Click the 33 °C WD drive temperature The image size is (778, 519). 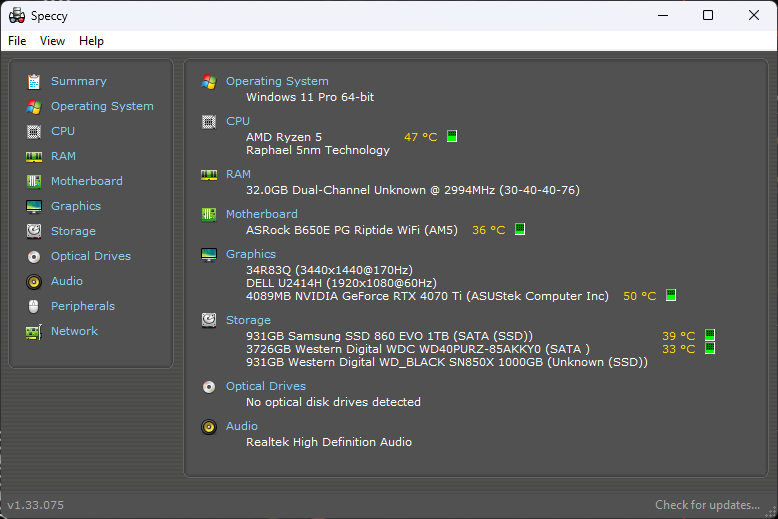679,349
